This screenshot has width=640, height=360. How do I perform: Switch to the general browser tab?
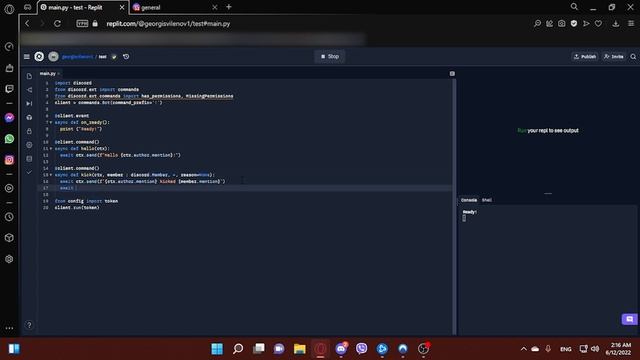[175, 7]
